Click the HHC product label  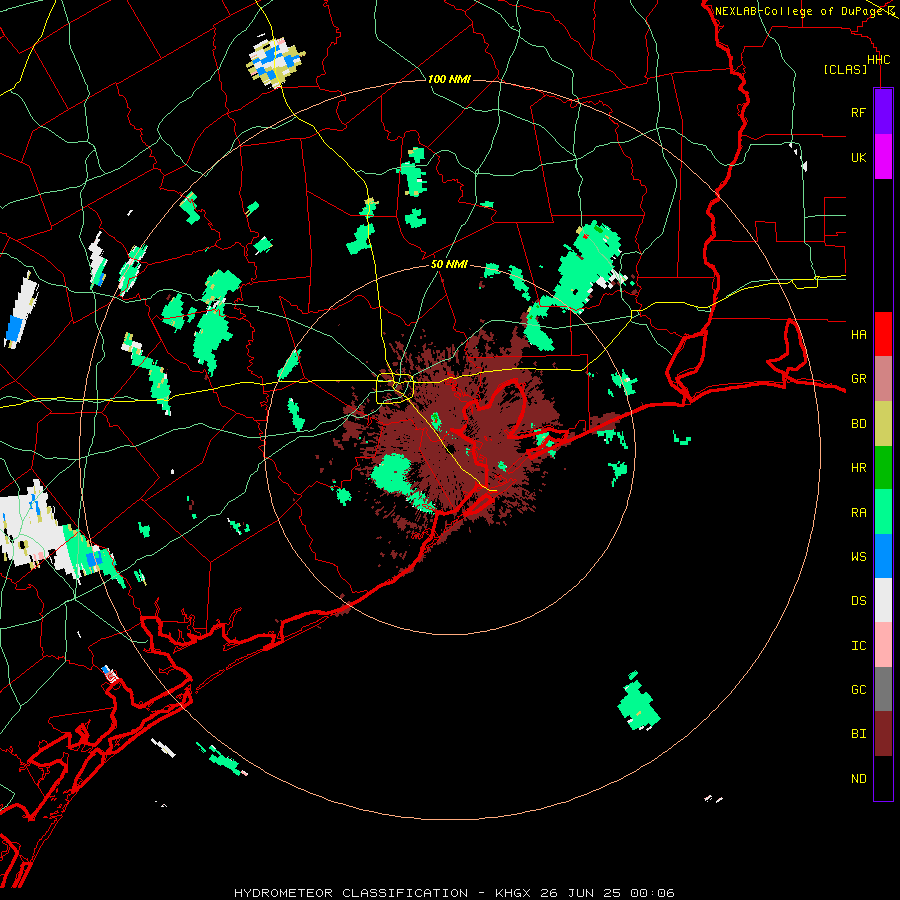pos(878,60)
